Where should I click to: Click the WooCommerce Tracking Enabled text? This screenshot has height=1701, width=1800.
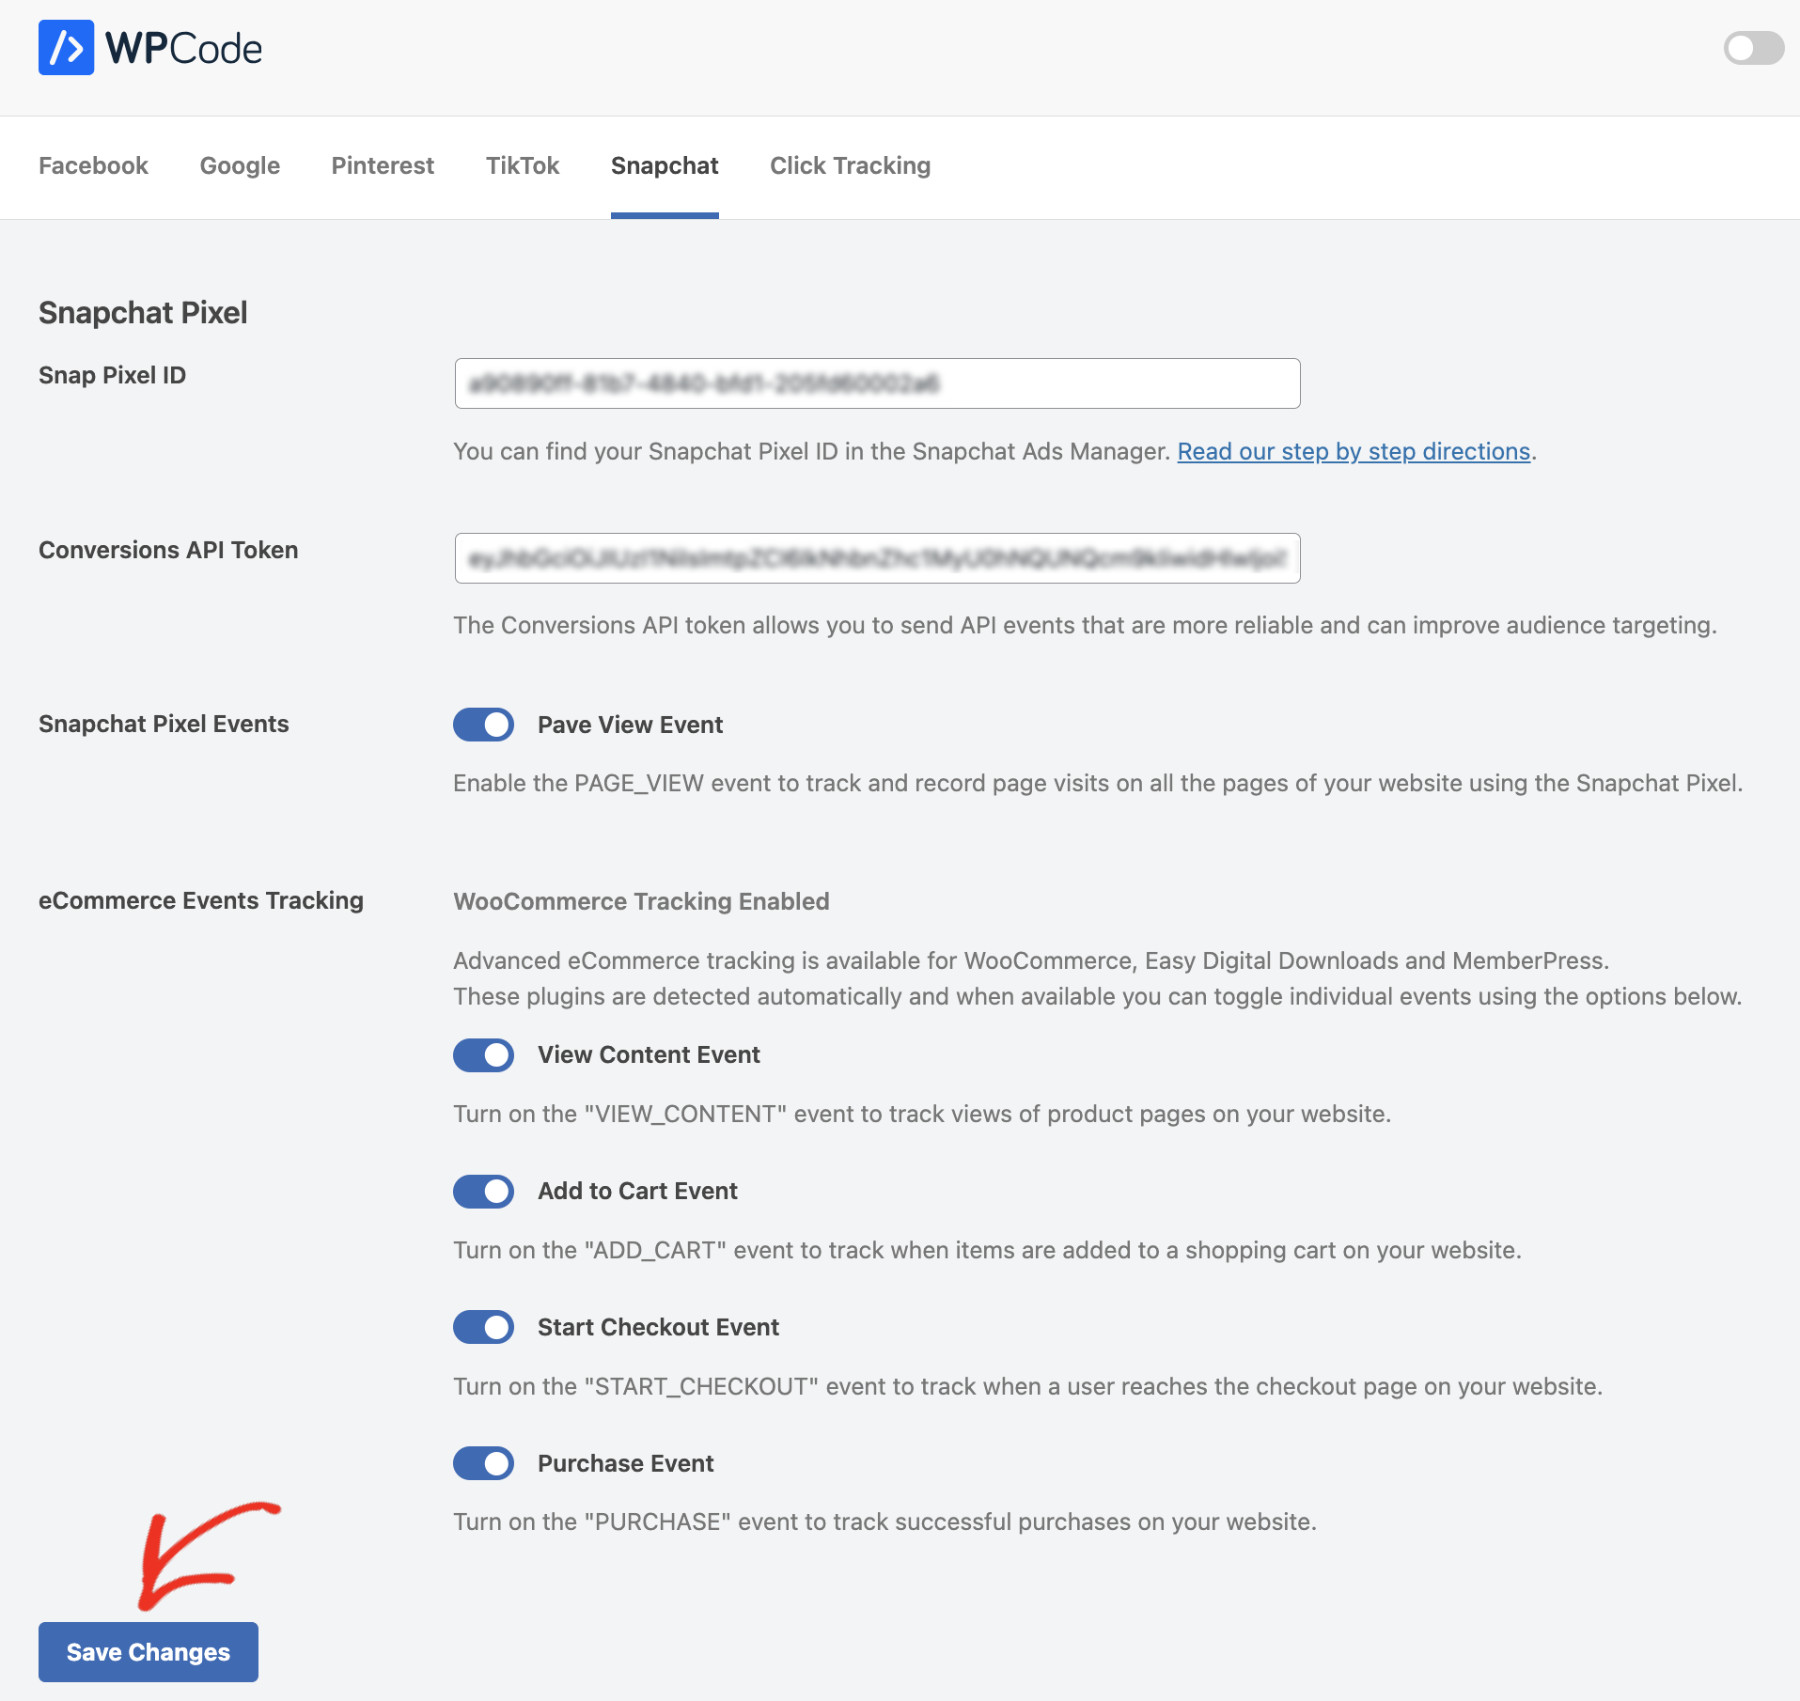click(641, 901)
